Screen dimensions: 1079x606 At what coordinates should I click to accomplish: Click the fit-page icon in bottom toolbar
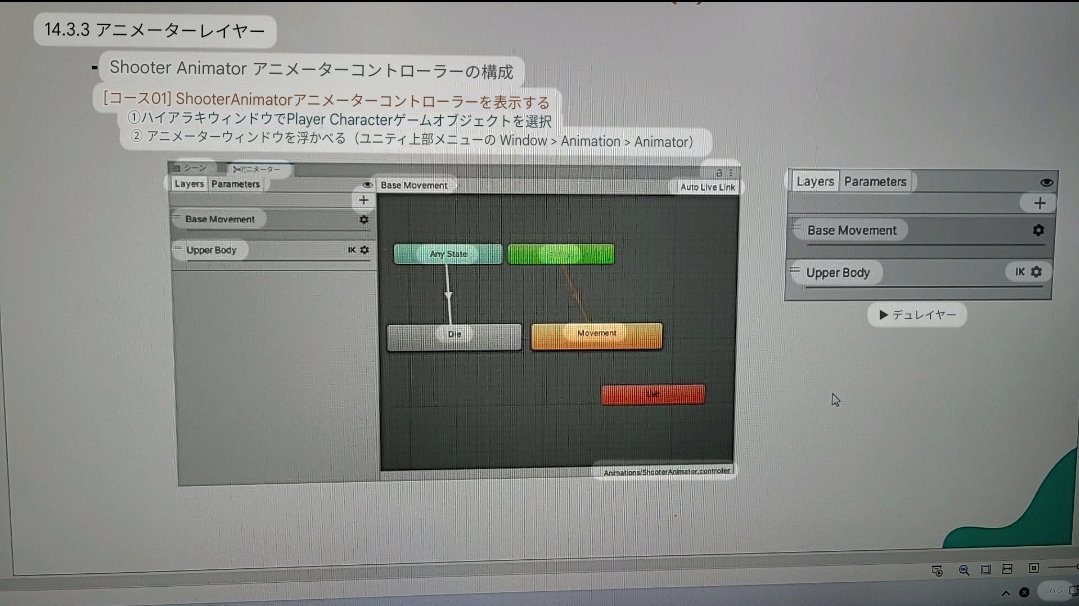pyautogui.click(x=986, y=569)
